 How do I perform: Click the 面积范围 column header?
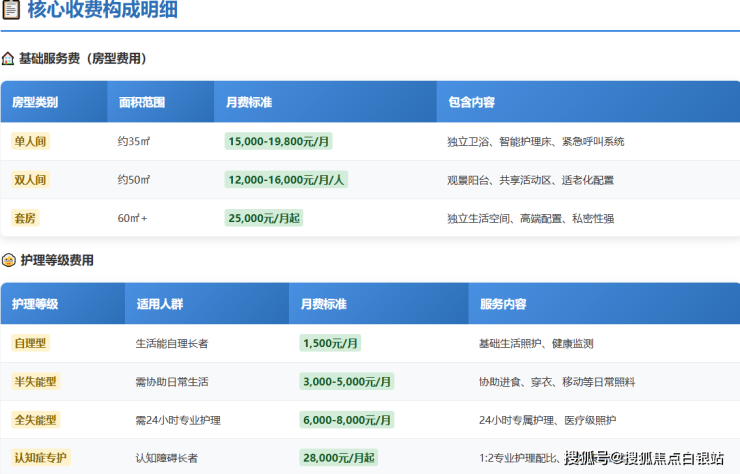click(x=141, y=102)
